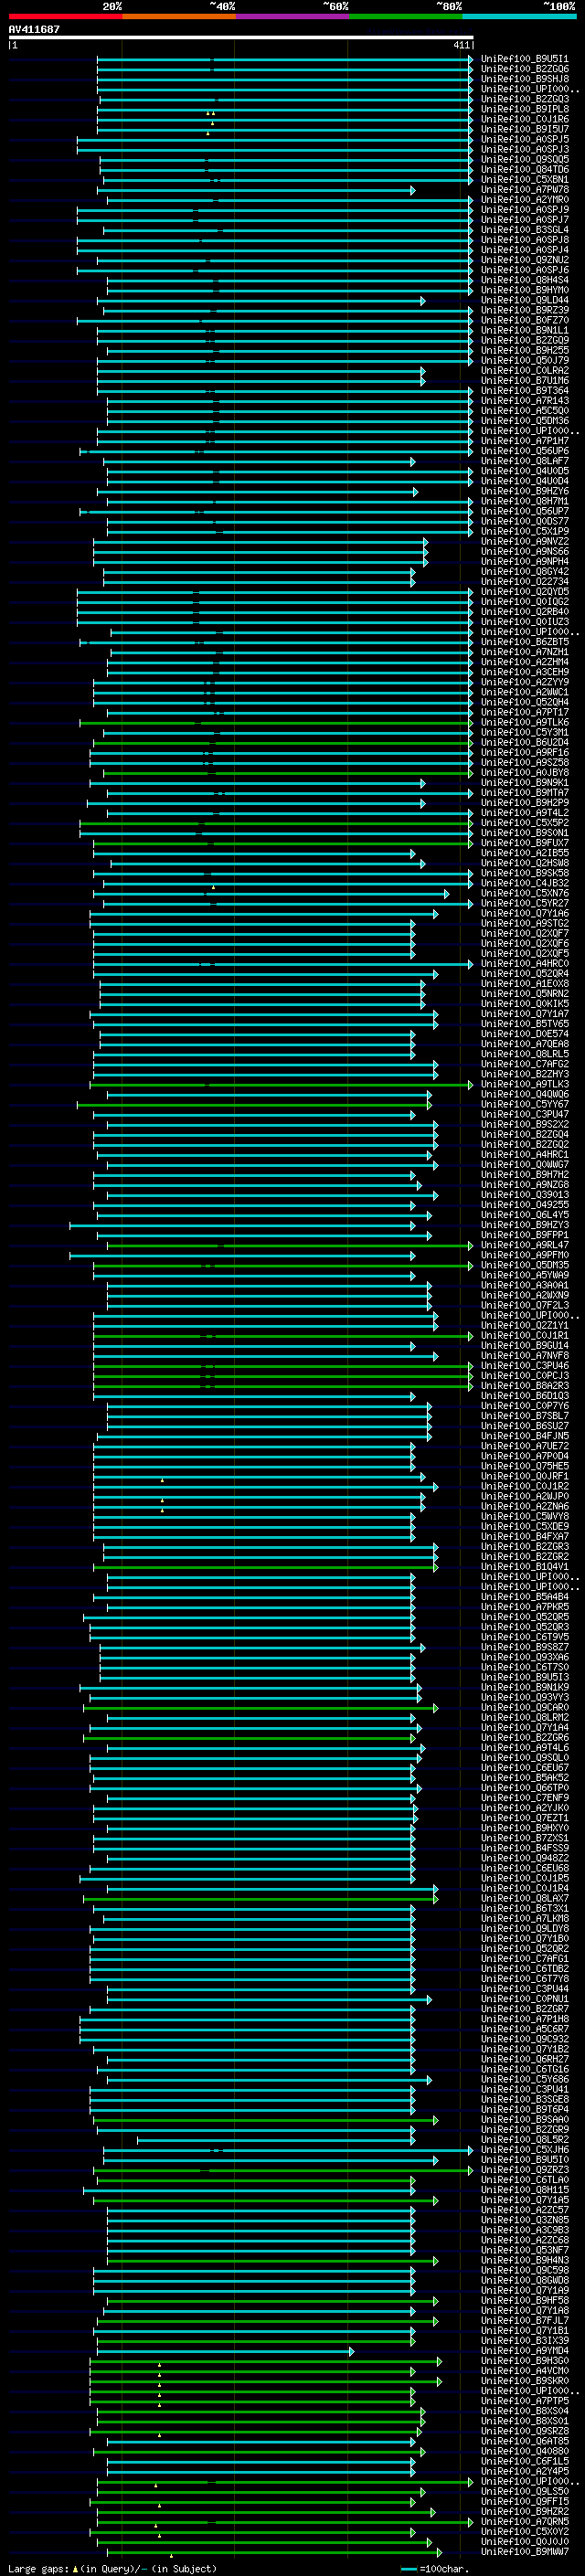This screenshot has height=2576, width=585.
Task: Select hit label UniRef100_A3C9B3
Action: point(525,2230)
